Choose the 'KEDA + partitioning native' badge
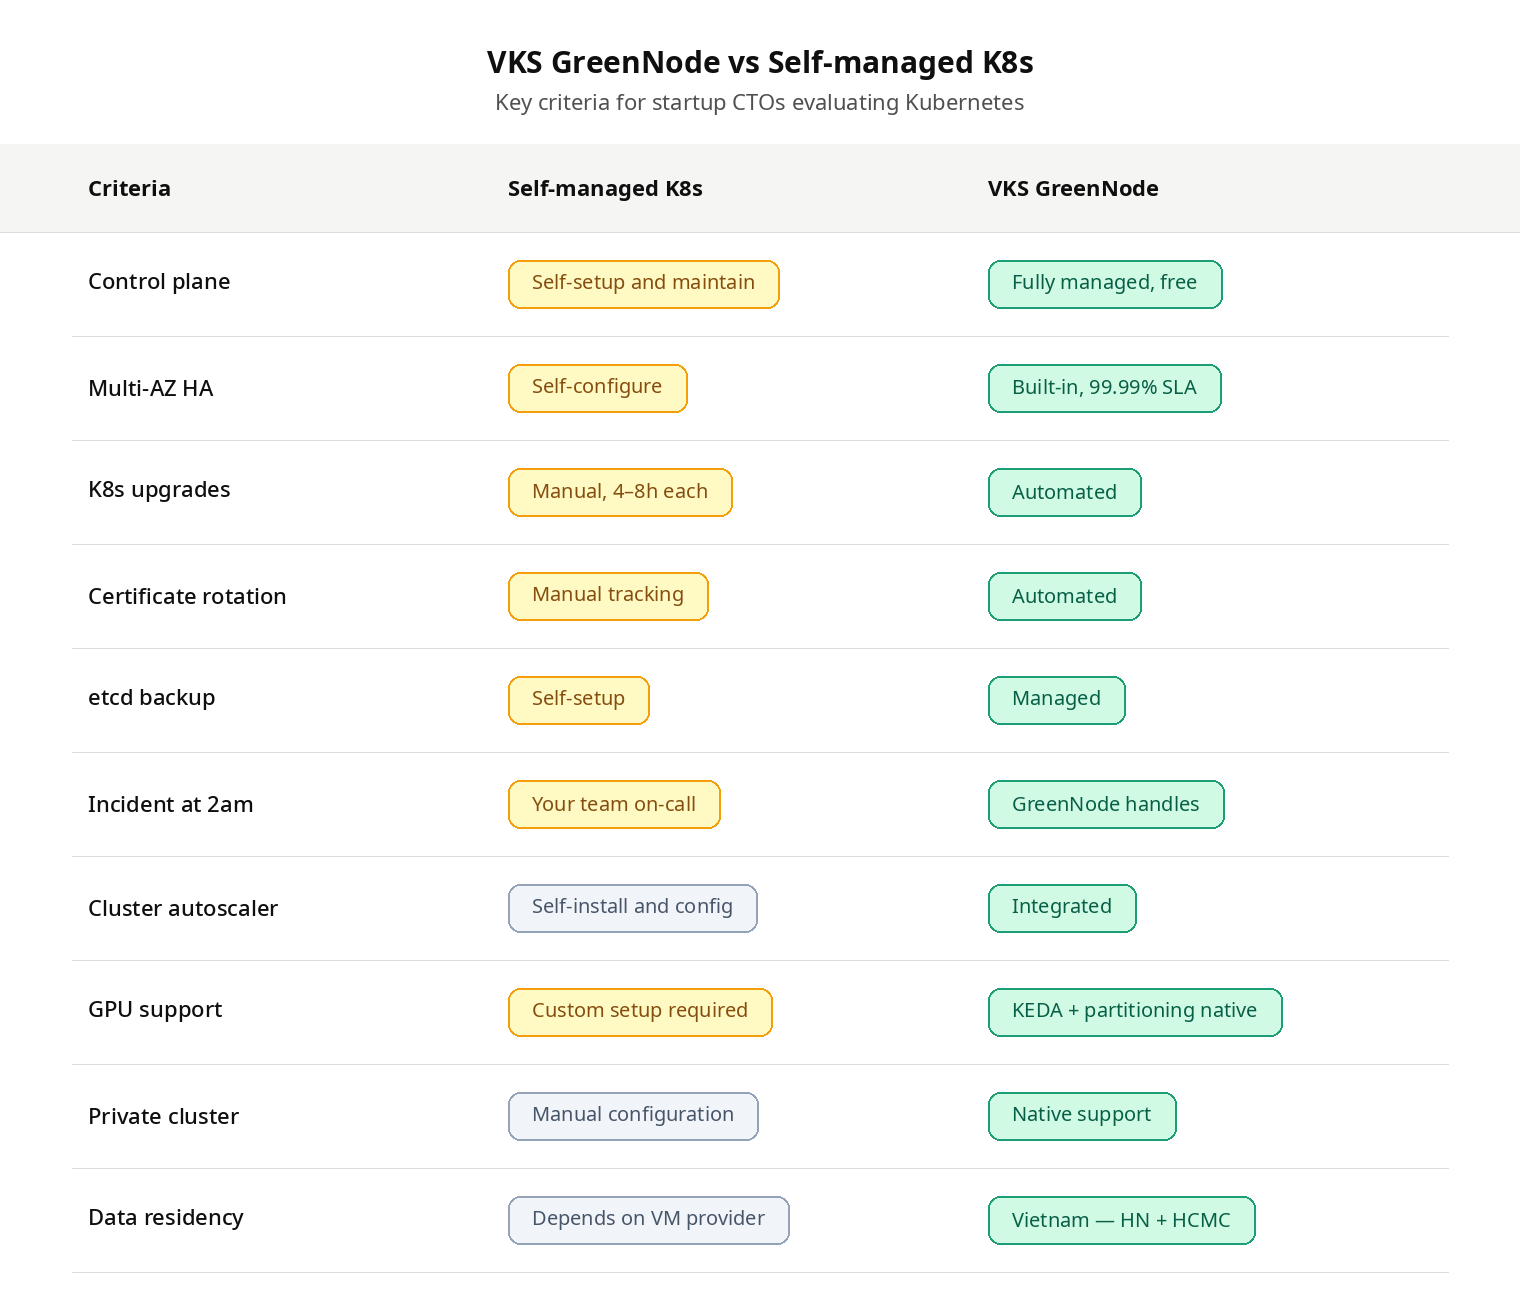The image size is (1520, 1312). click(x=1135, y=1012)
